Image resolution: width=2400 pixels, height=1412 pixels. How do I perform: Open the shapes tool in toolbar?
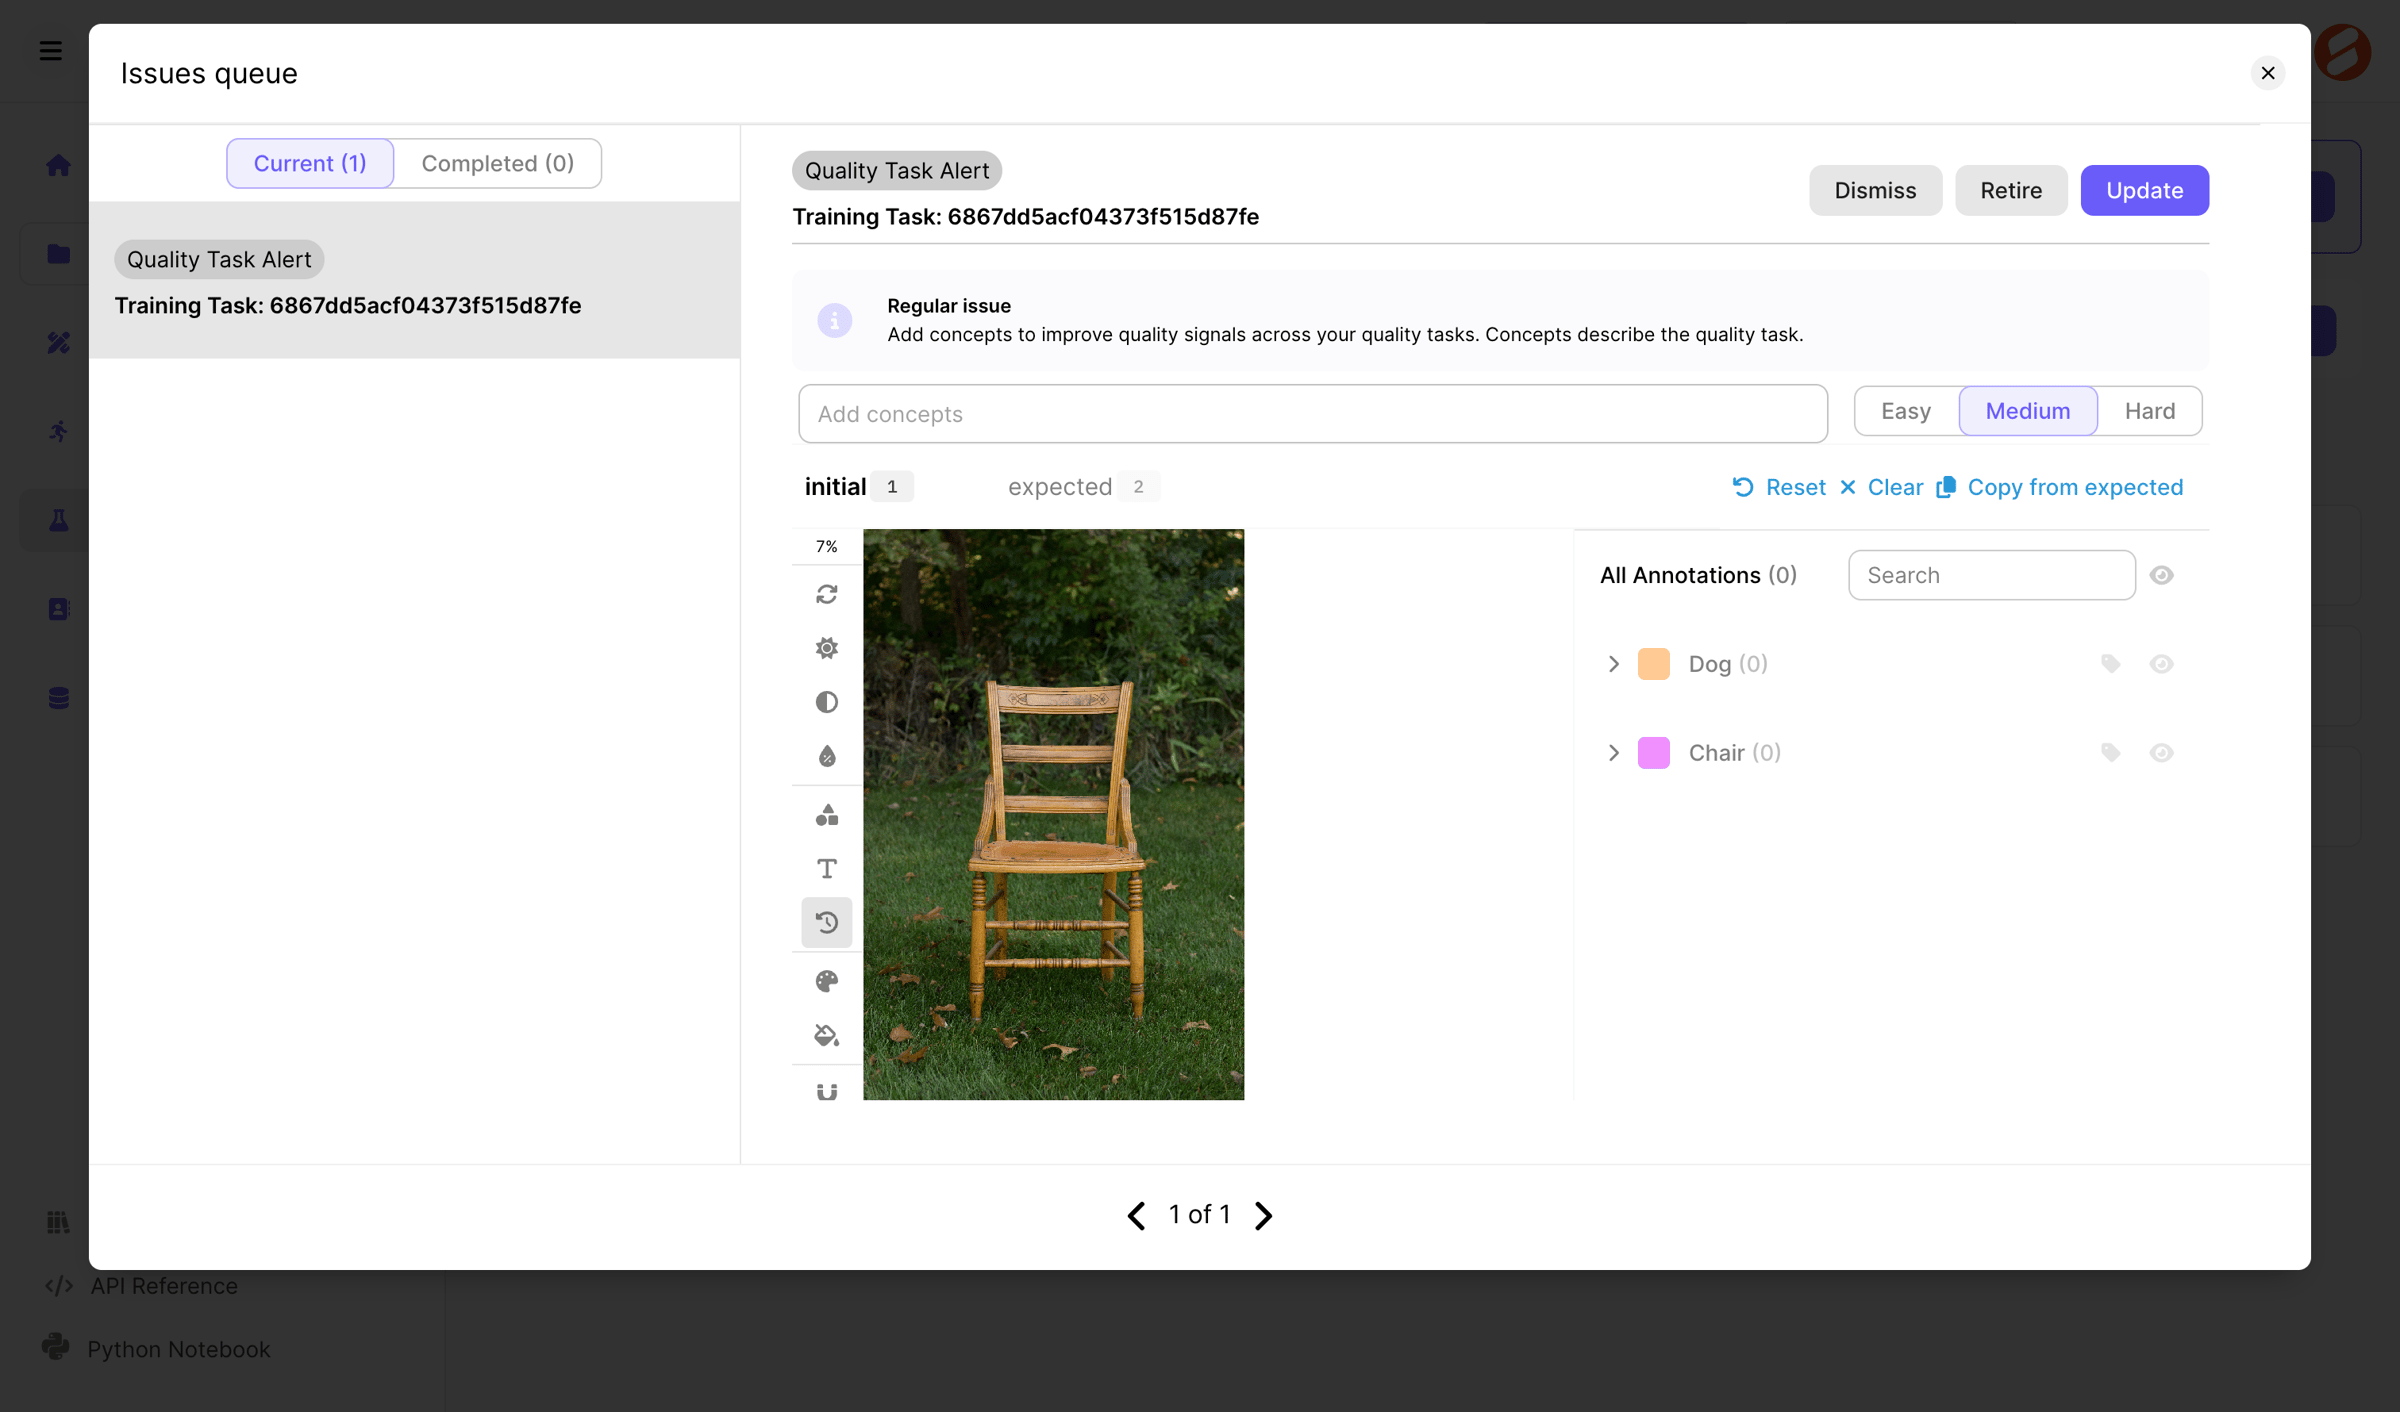(826, 815)
